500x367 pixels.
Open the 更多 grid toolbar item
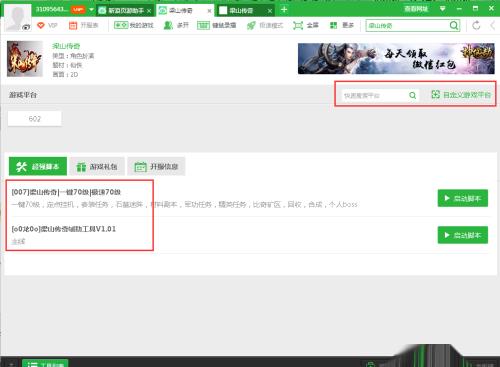341,25
